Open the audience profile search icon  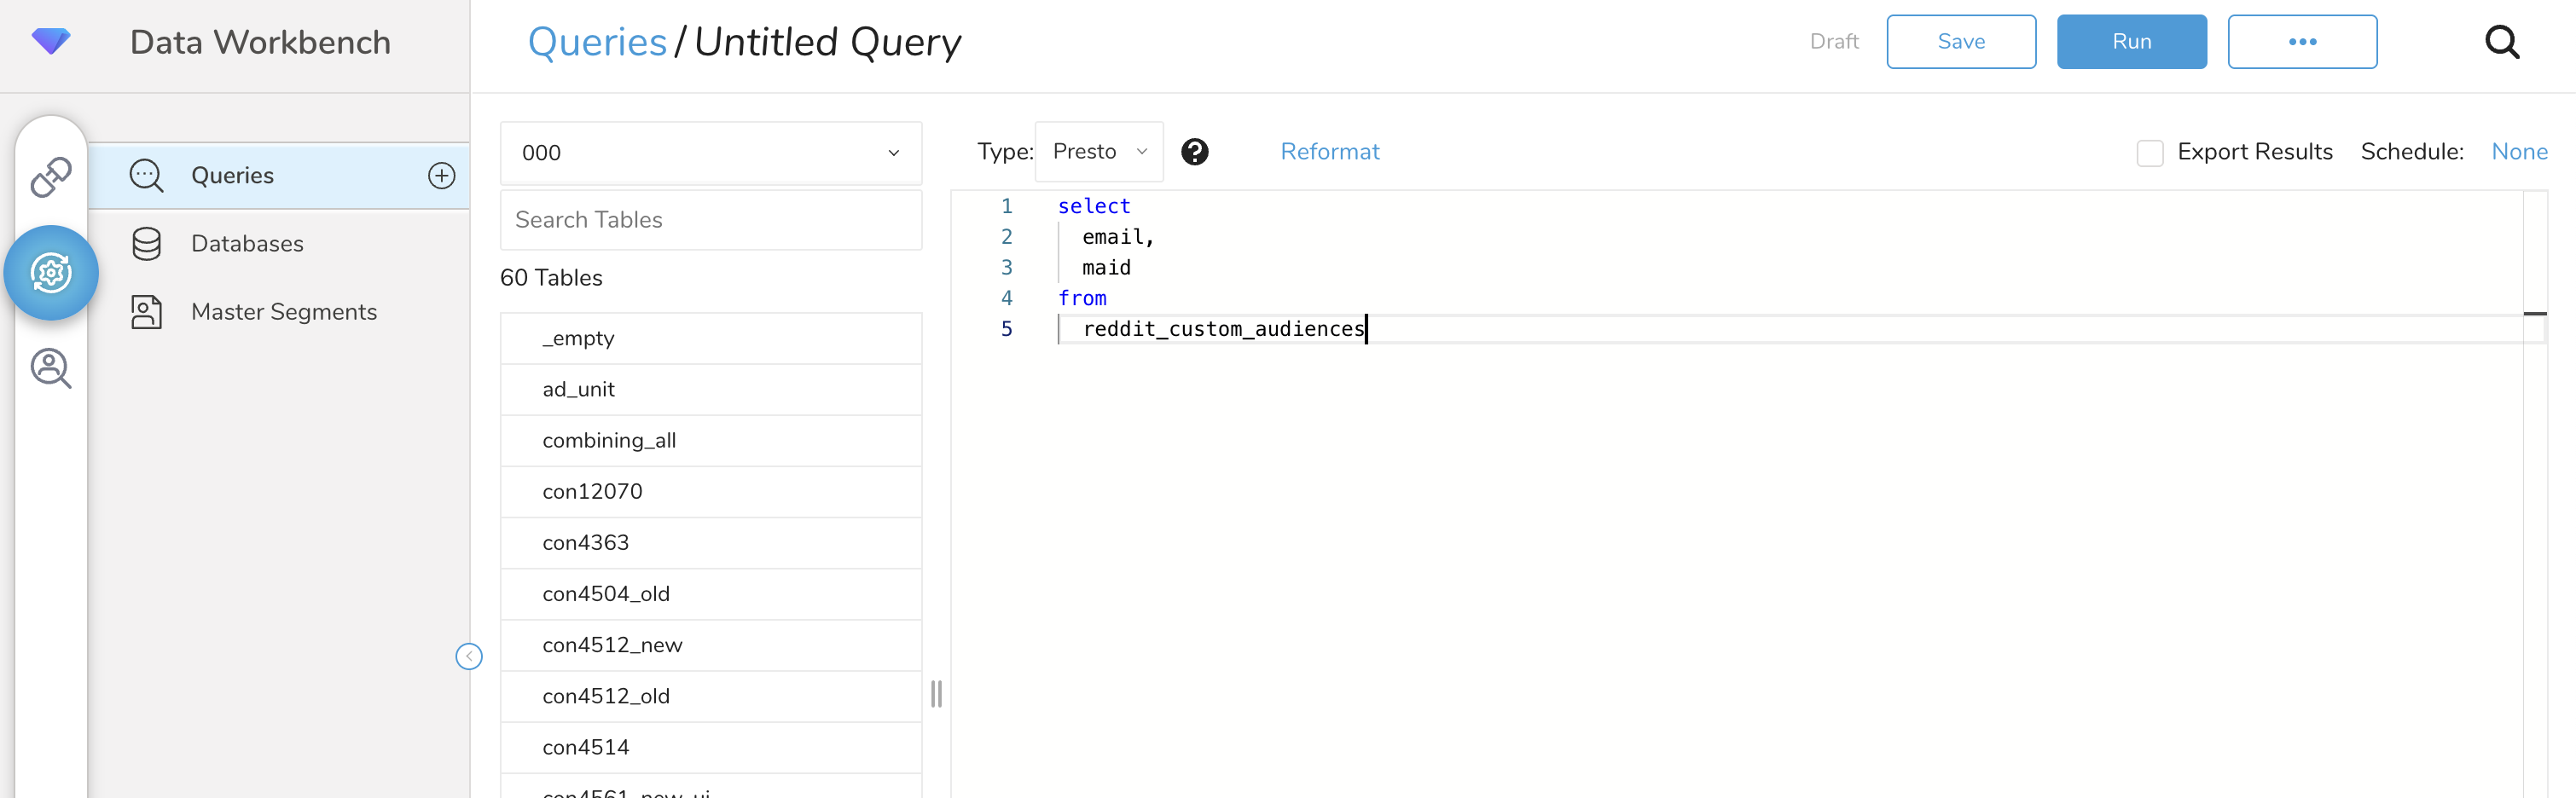coord(50,368)
